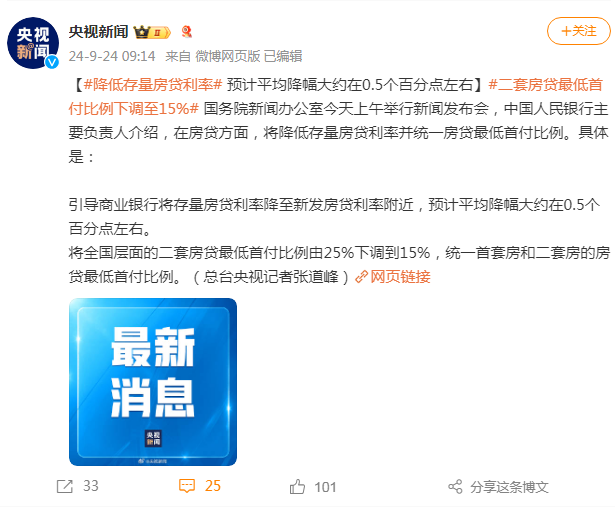Click the share icon next to 分享这条博文
This screenshot has width=615, height=512.
pyautogui.click(x=455, y=487)
